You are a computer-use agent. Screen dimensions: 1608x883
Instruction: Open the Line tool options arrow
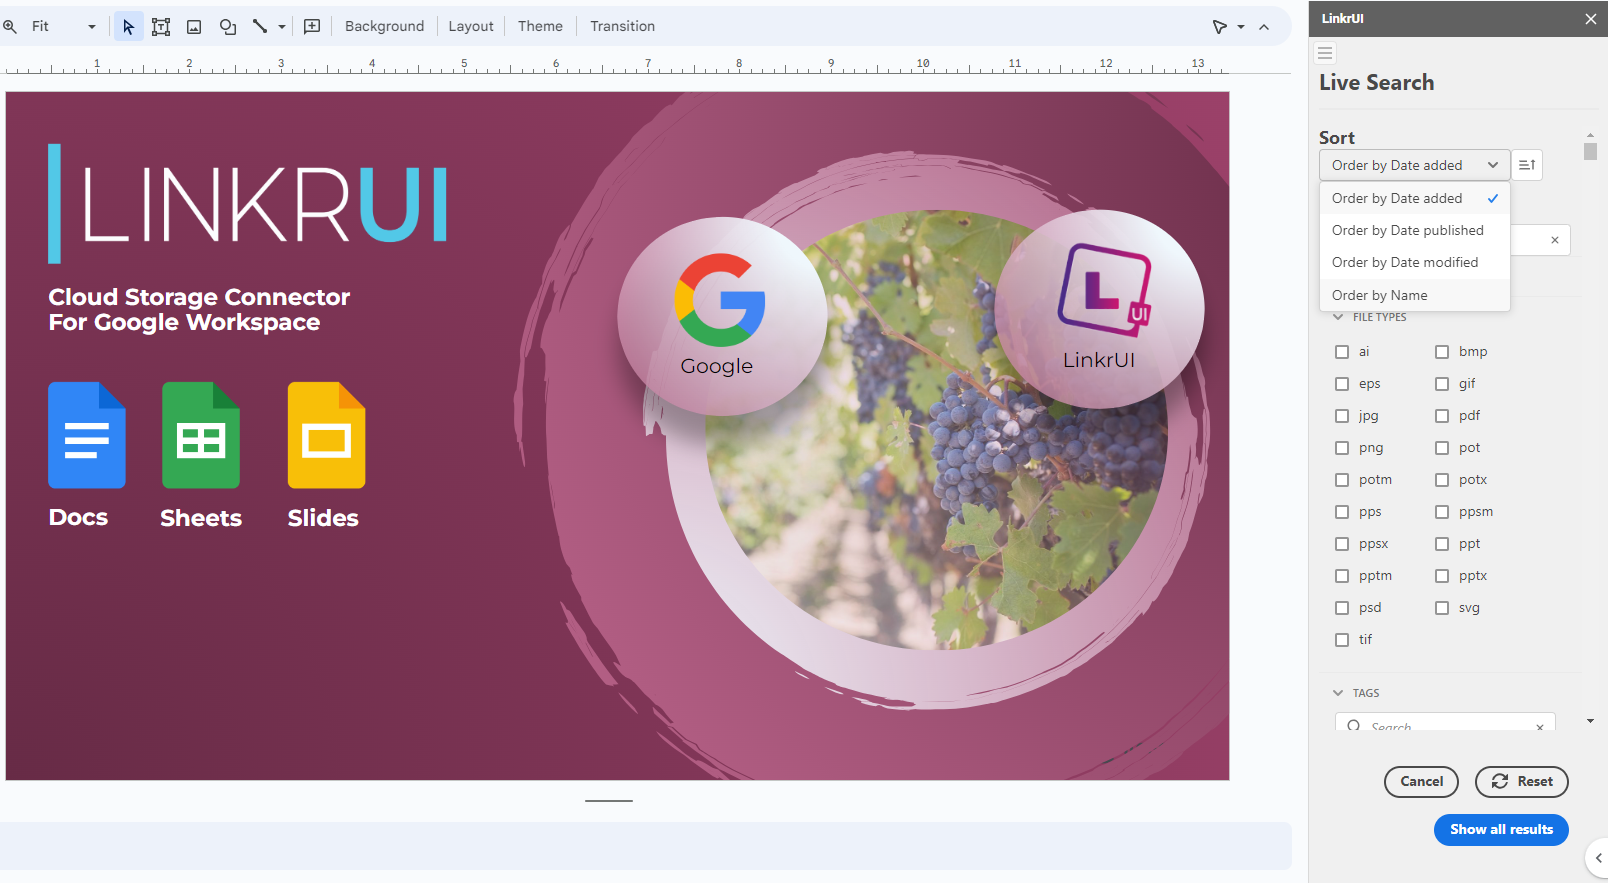click(x=282, y=27)
